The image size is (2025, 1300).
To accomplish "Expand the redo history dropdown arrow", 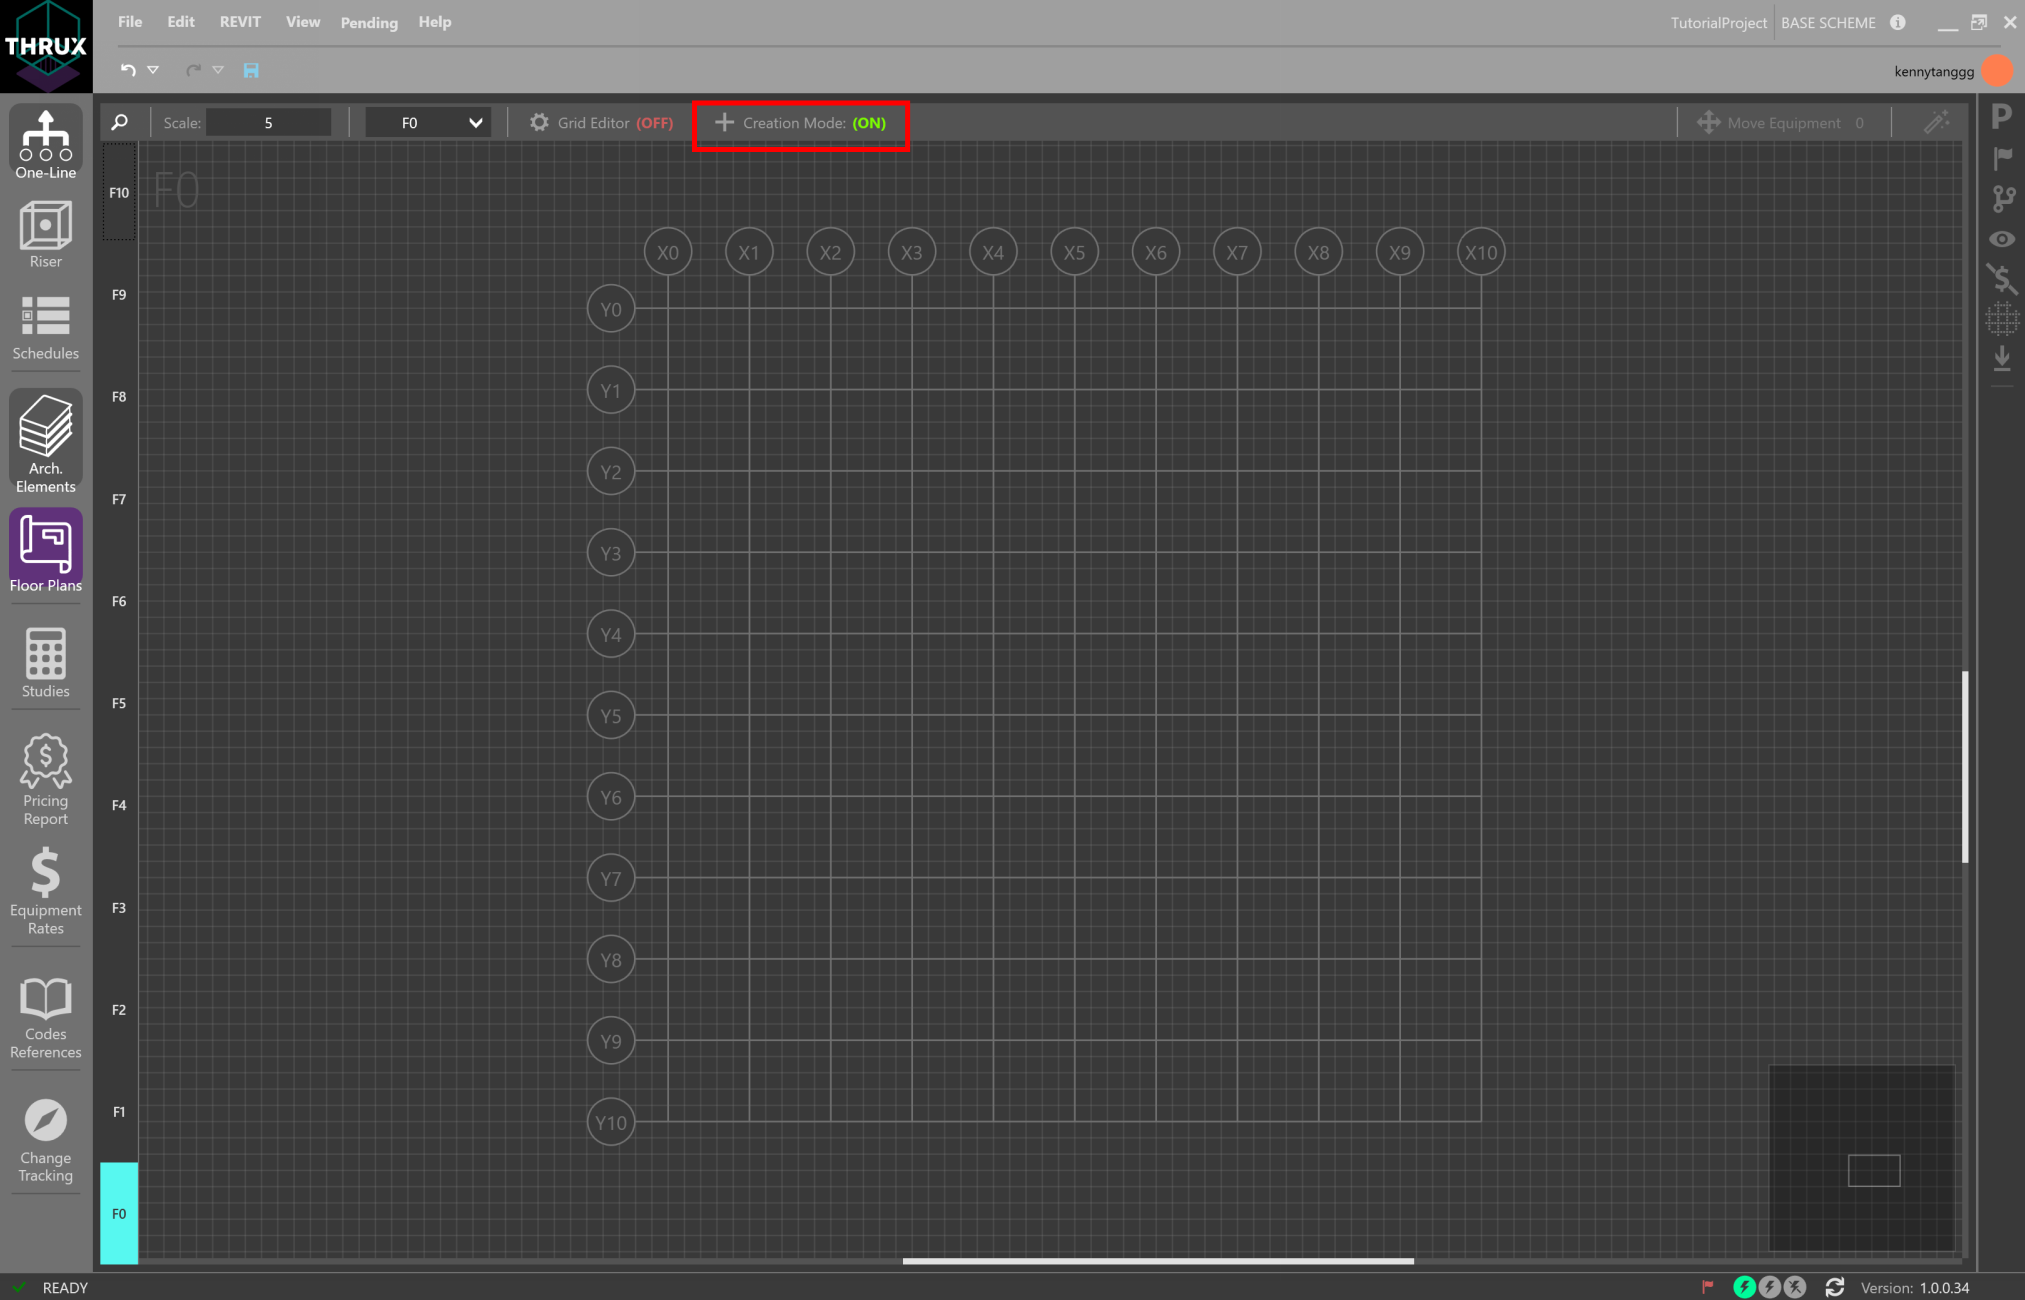I will [x=218, y=70].
